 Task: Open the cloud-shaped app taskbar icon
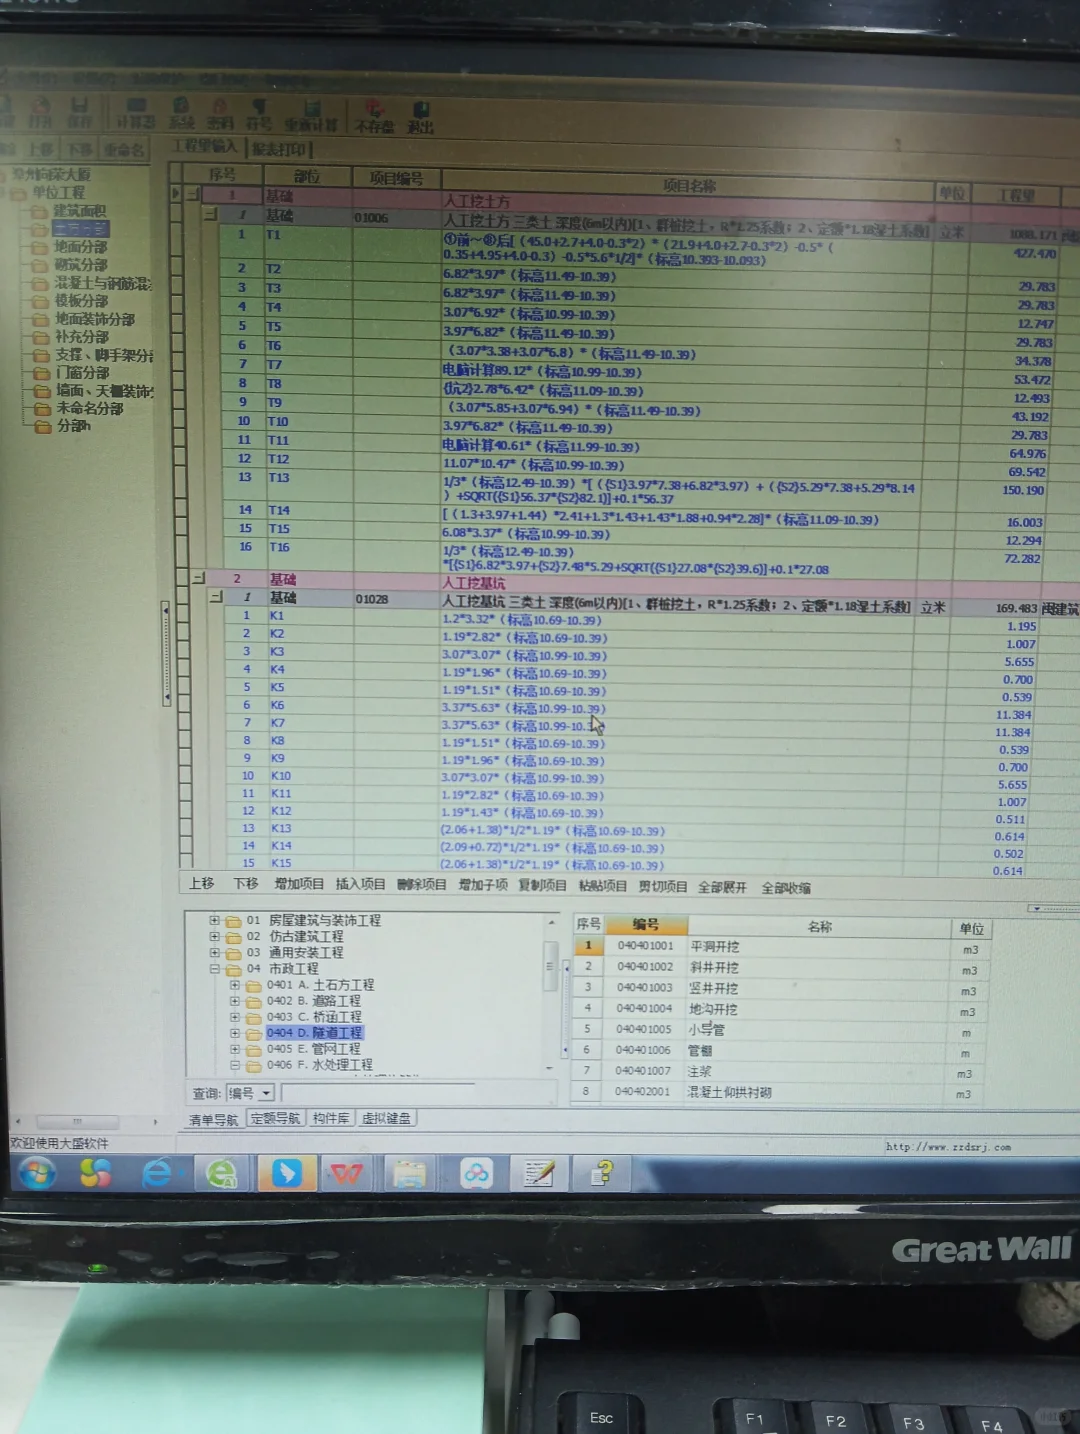point(476,1172)
